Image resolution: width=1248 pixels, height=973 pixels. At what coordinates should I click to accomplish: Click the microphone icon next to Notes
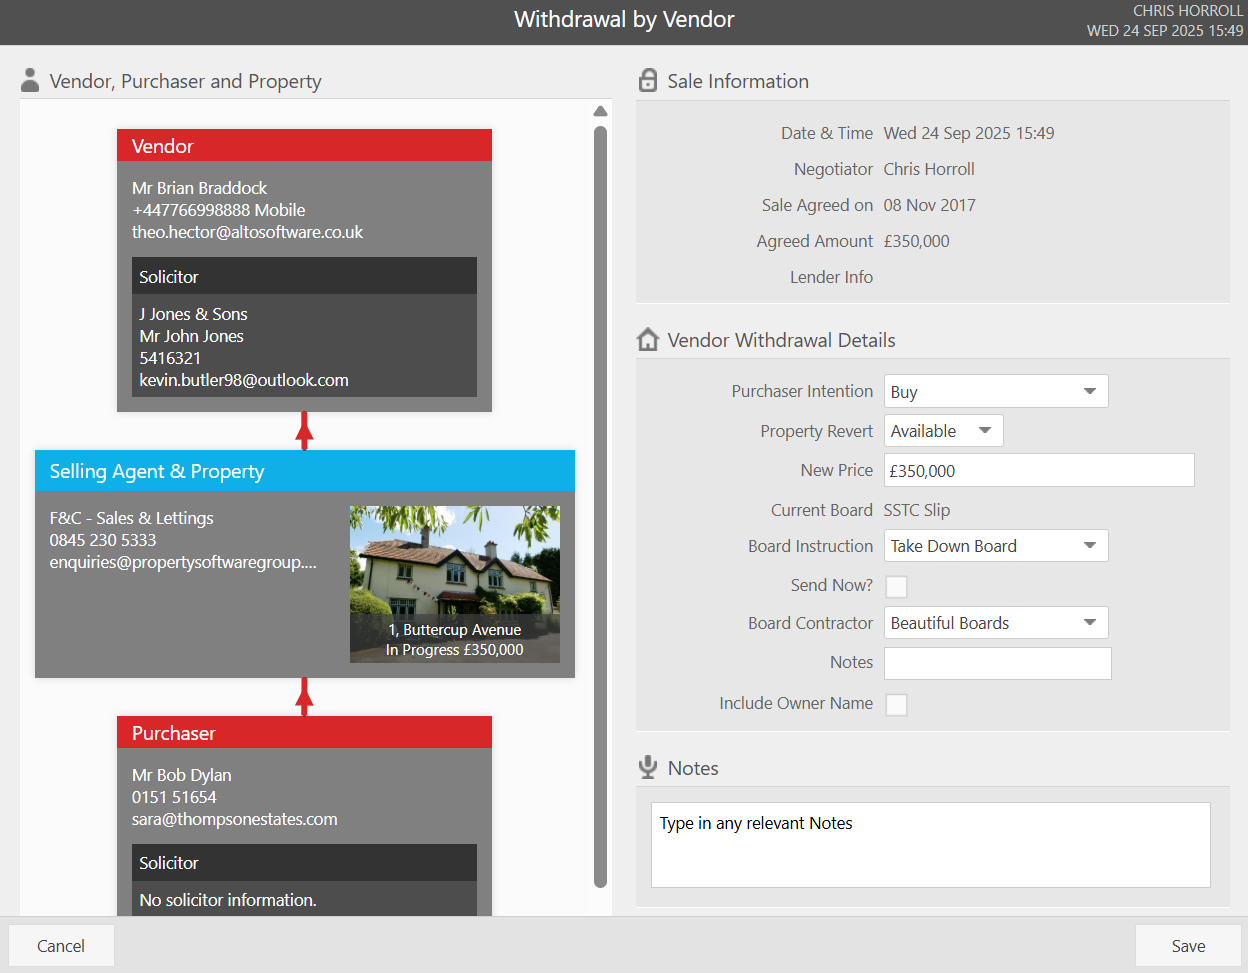648,767
